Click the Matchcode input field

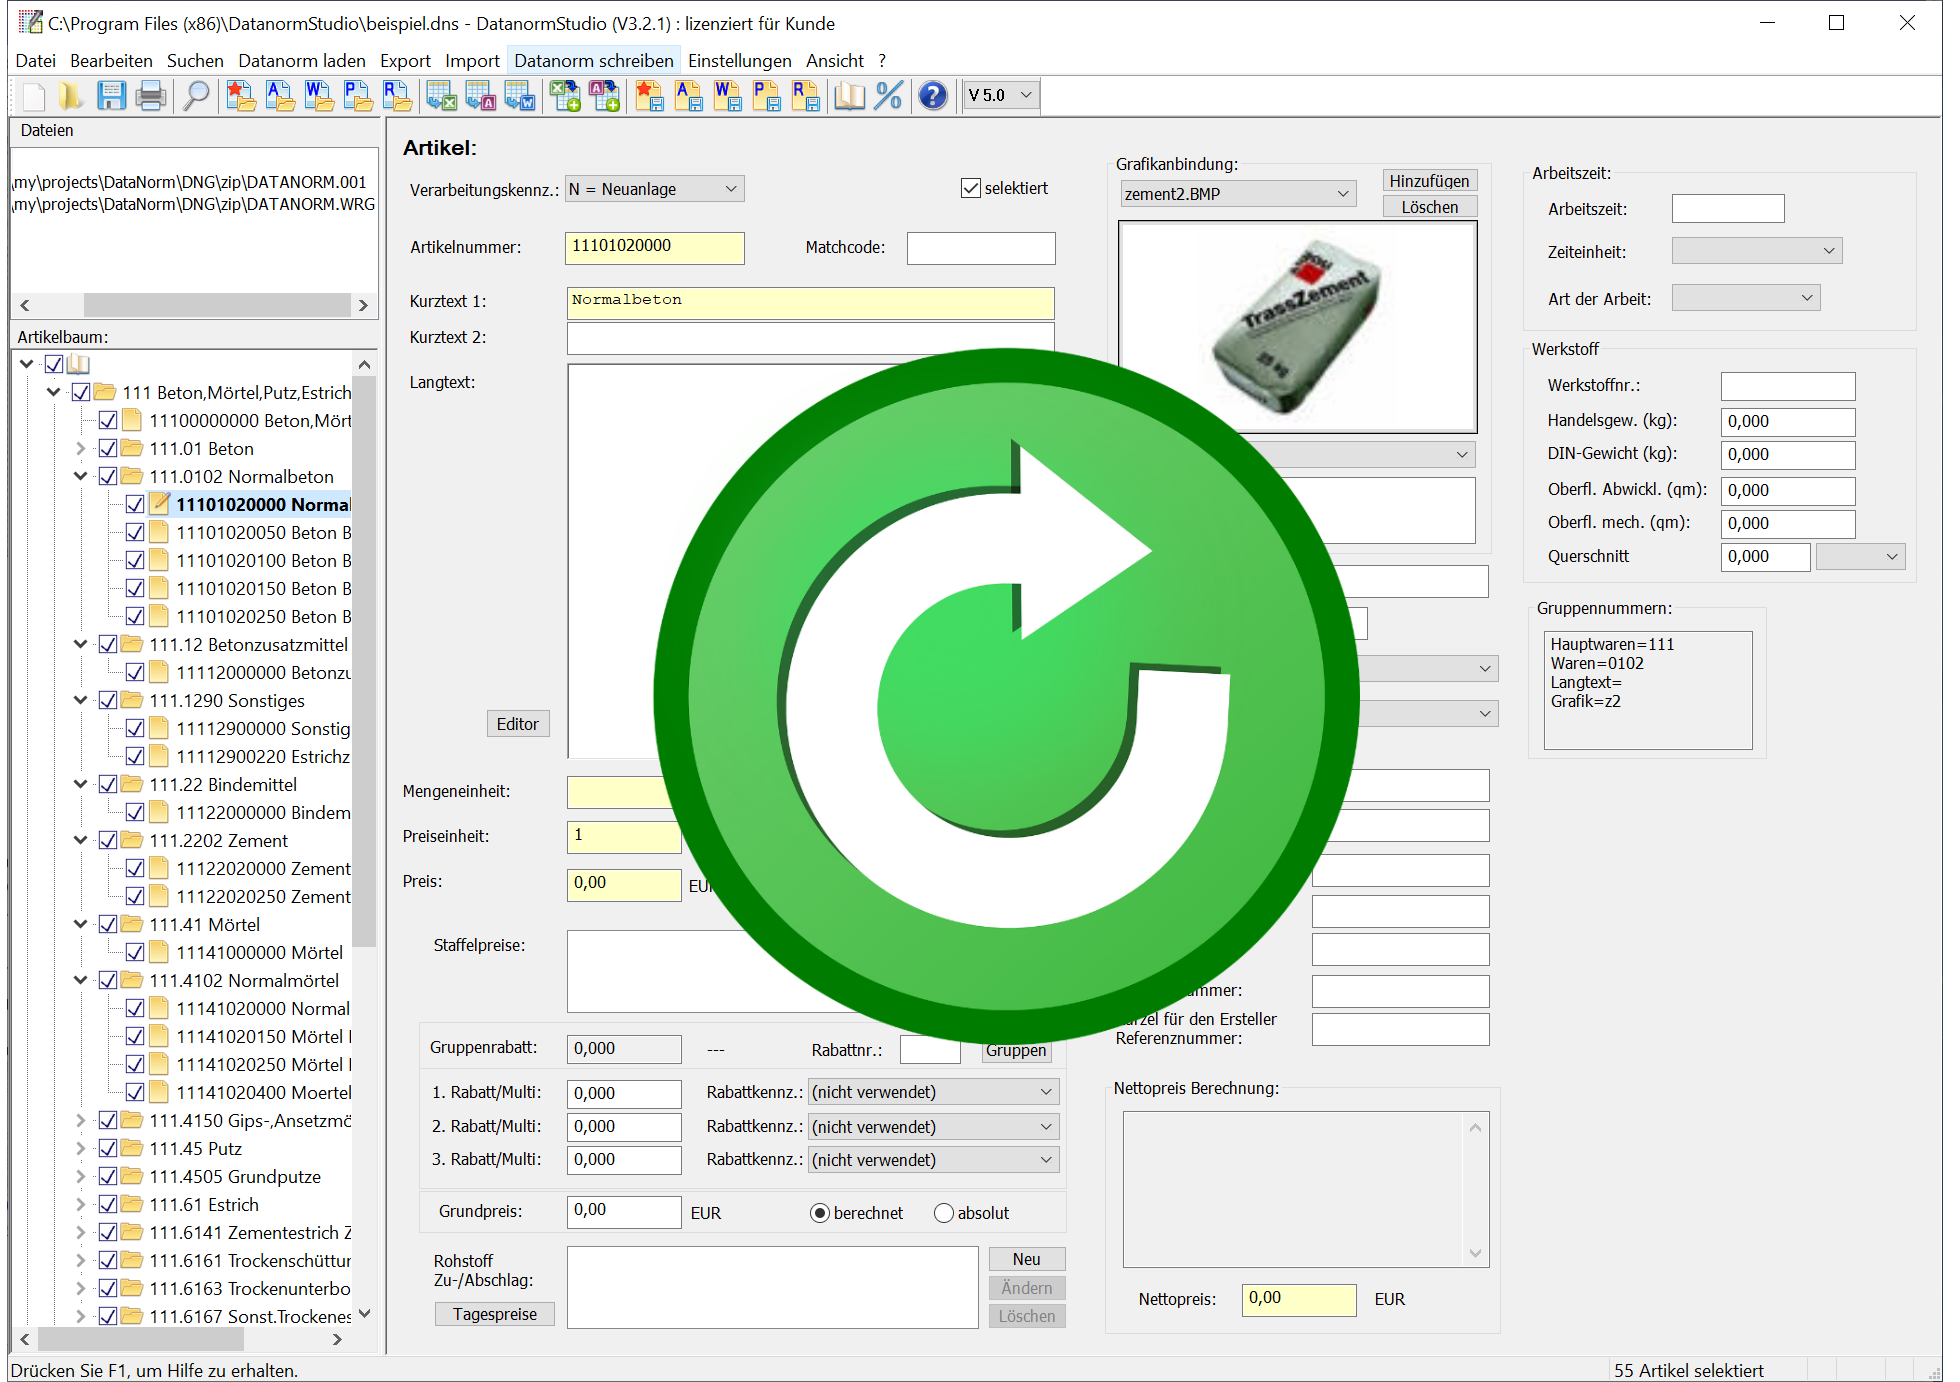click(x=980, y=248)
